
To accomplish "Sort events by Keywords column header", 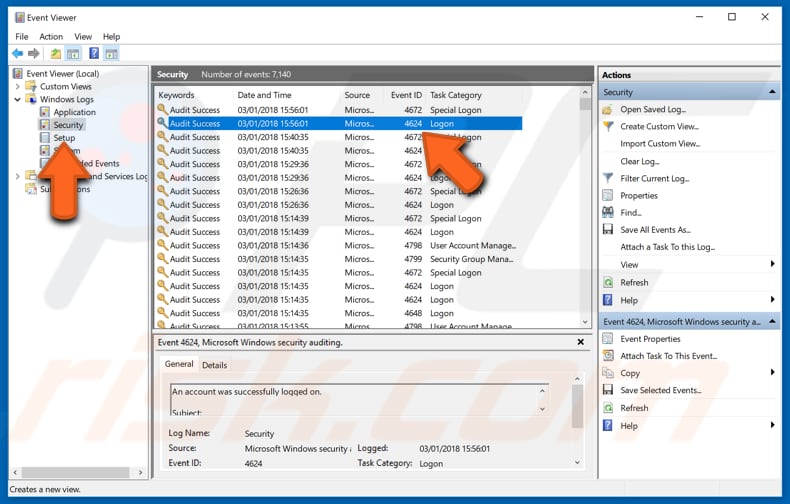I will click(x=176, y=95).
